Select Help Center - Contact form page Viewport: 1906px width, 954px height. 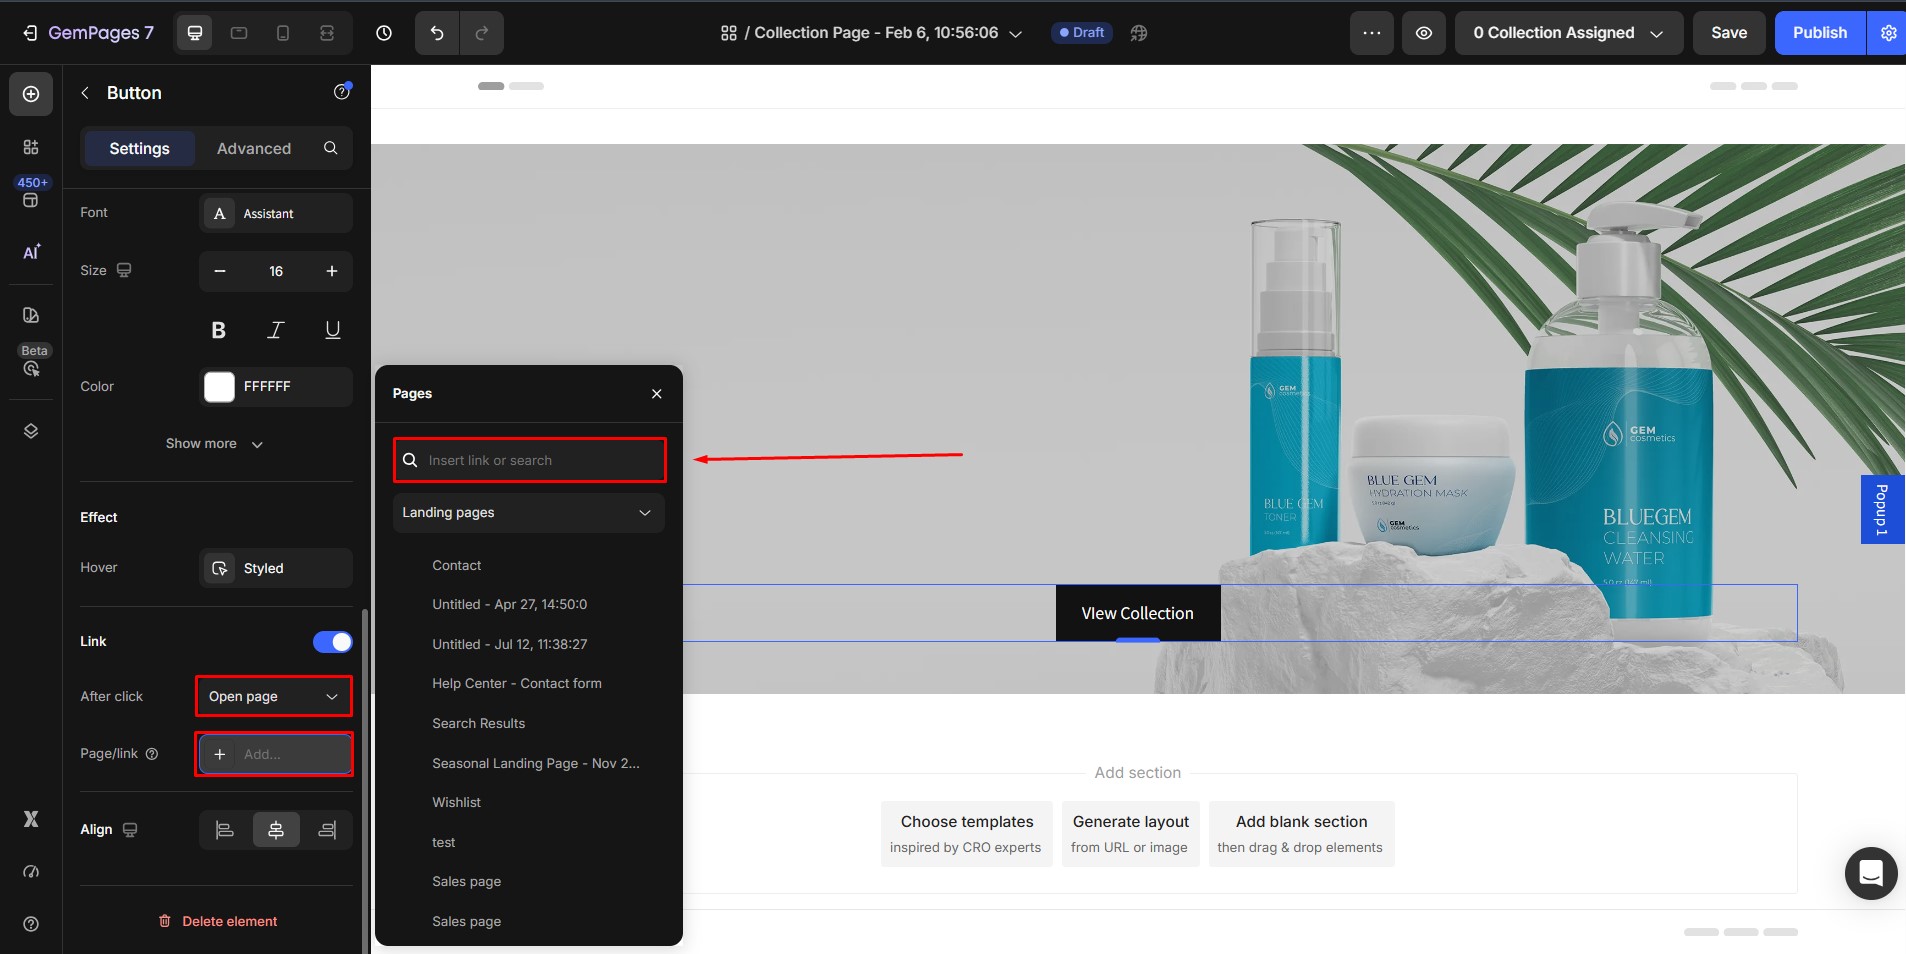pyautogui.click(x=516, y=683)
